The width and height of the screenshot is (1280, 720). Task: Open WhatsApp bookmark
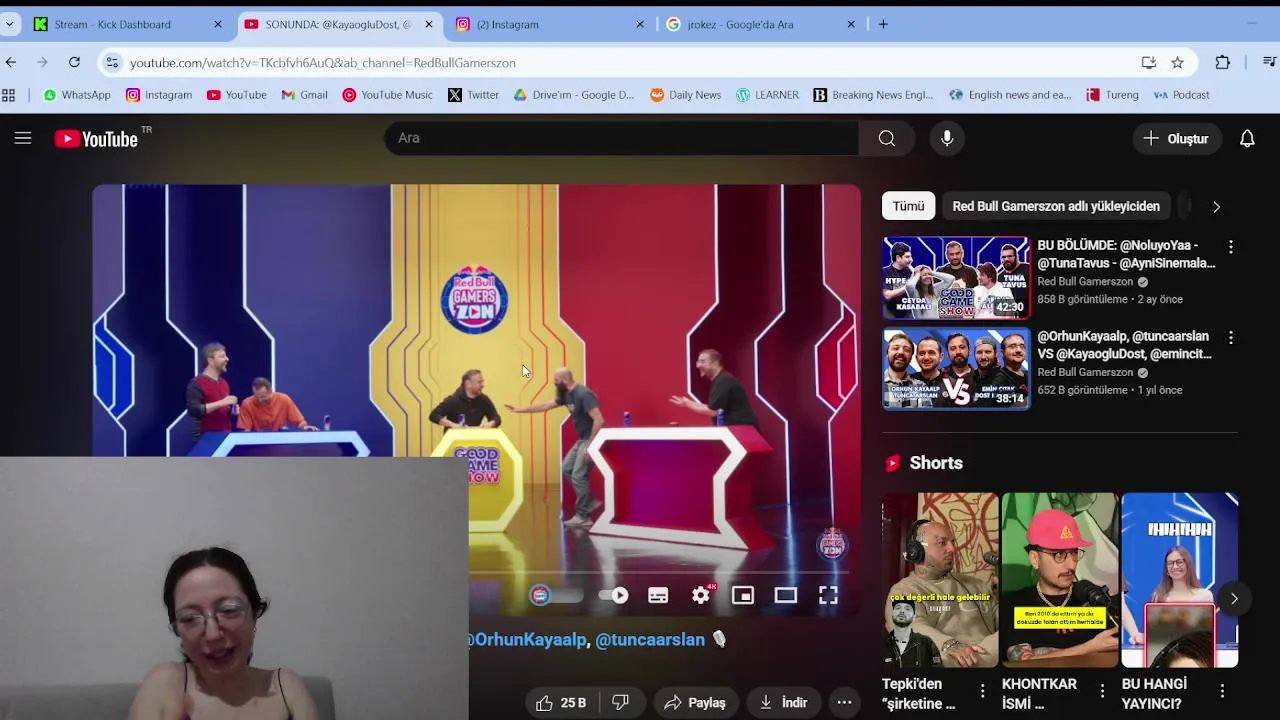(x=77, y=95)
